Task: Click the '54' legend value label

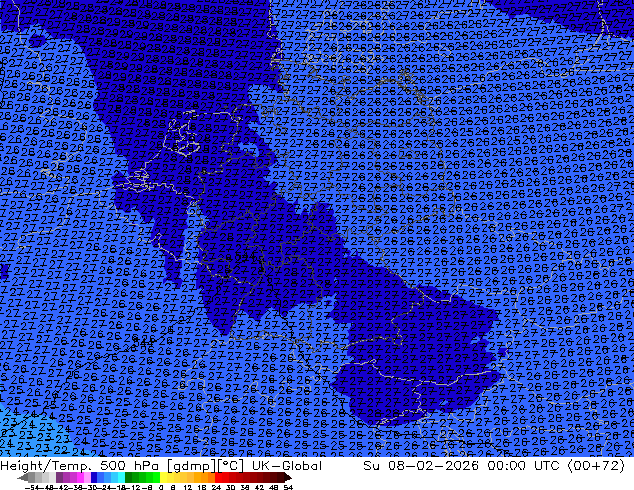Action: 288,487
